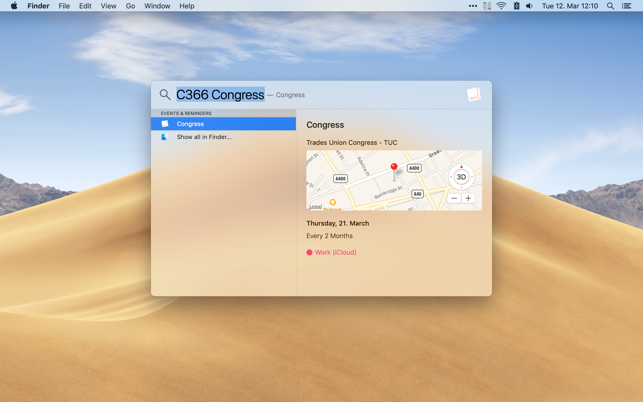Click Trades Union Congress - TUC text

[x=351, y=142]
